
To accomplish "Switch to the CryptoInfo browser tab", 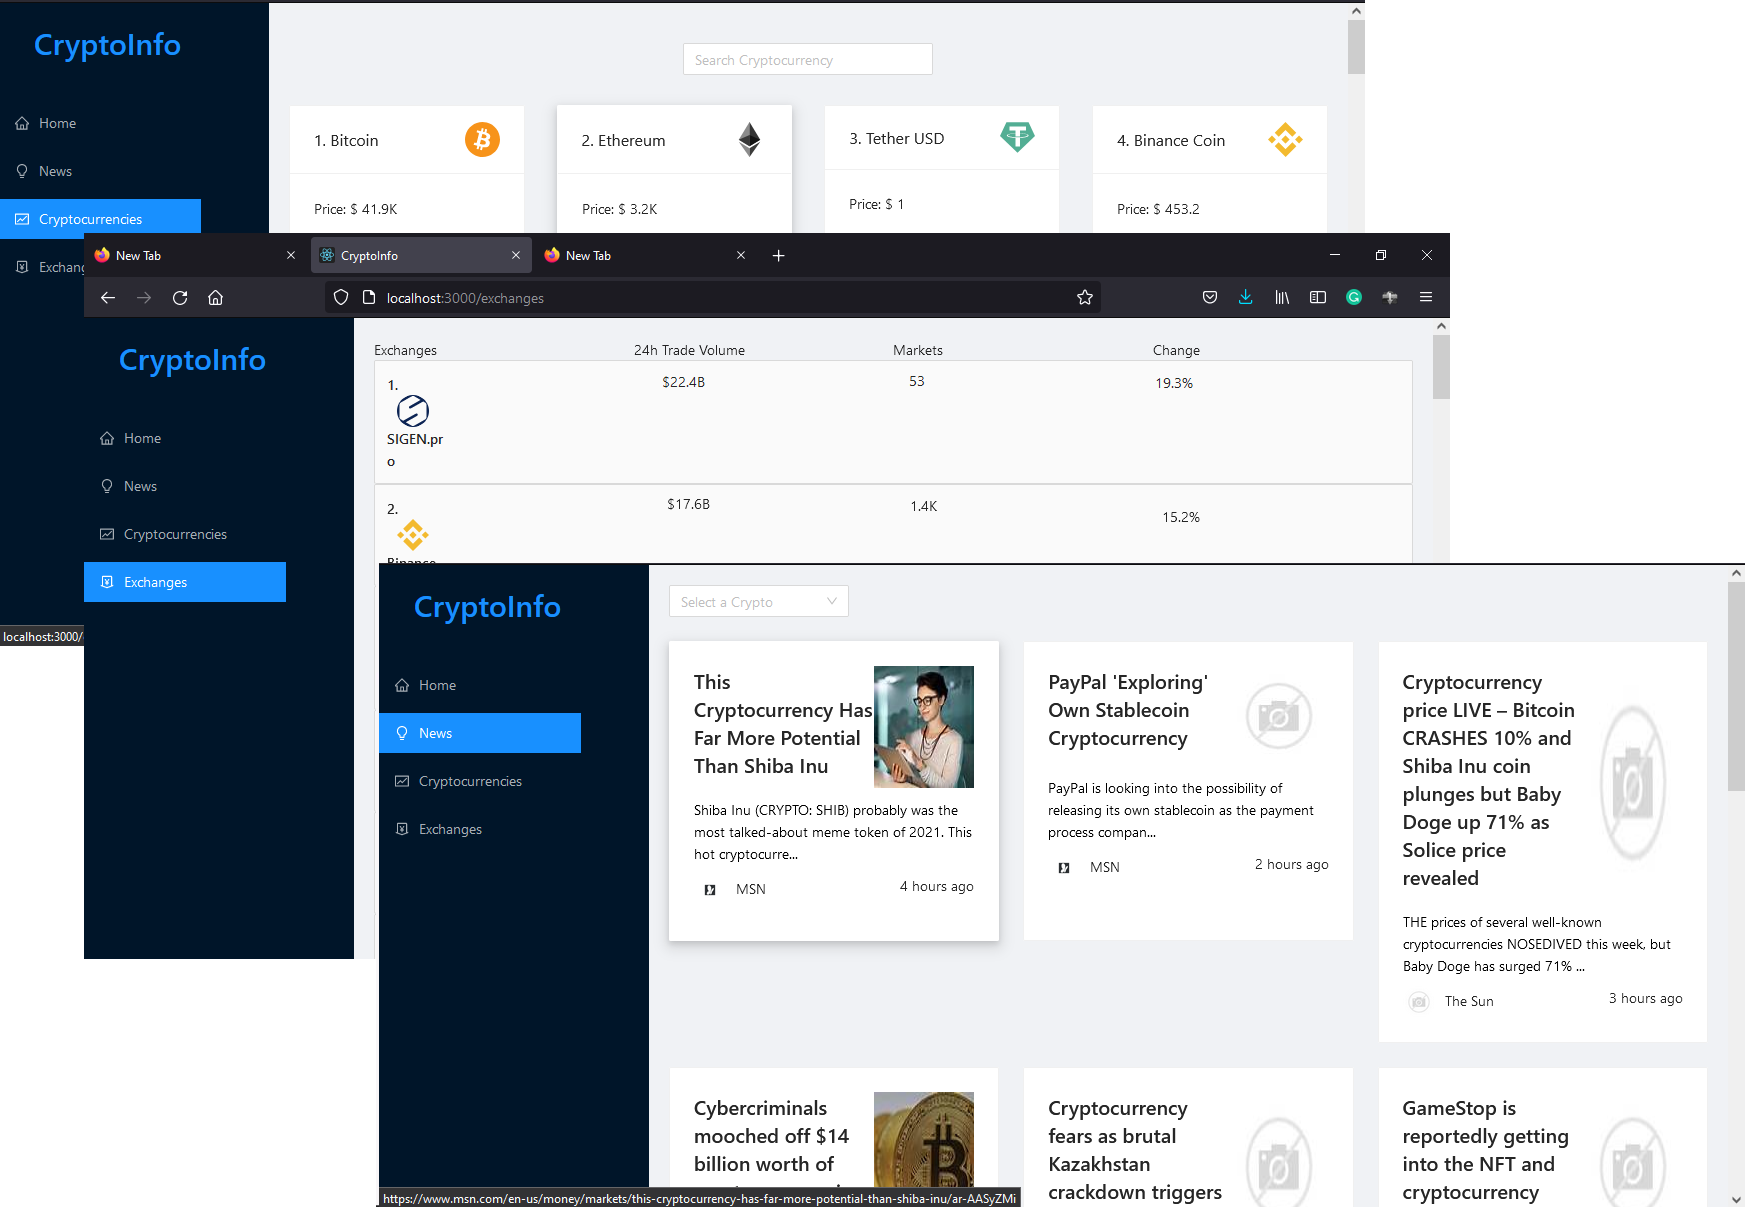I will pyautogui.click(x=420, y=255).
